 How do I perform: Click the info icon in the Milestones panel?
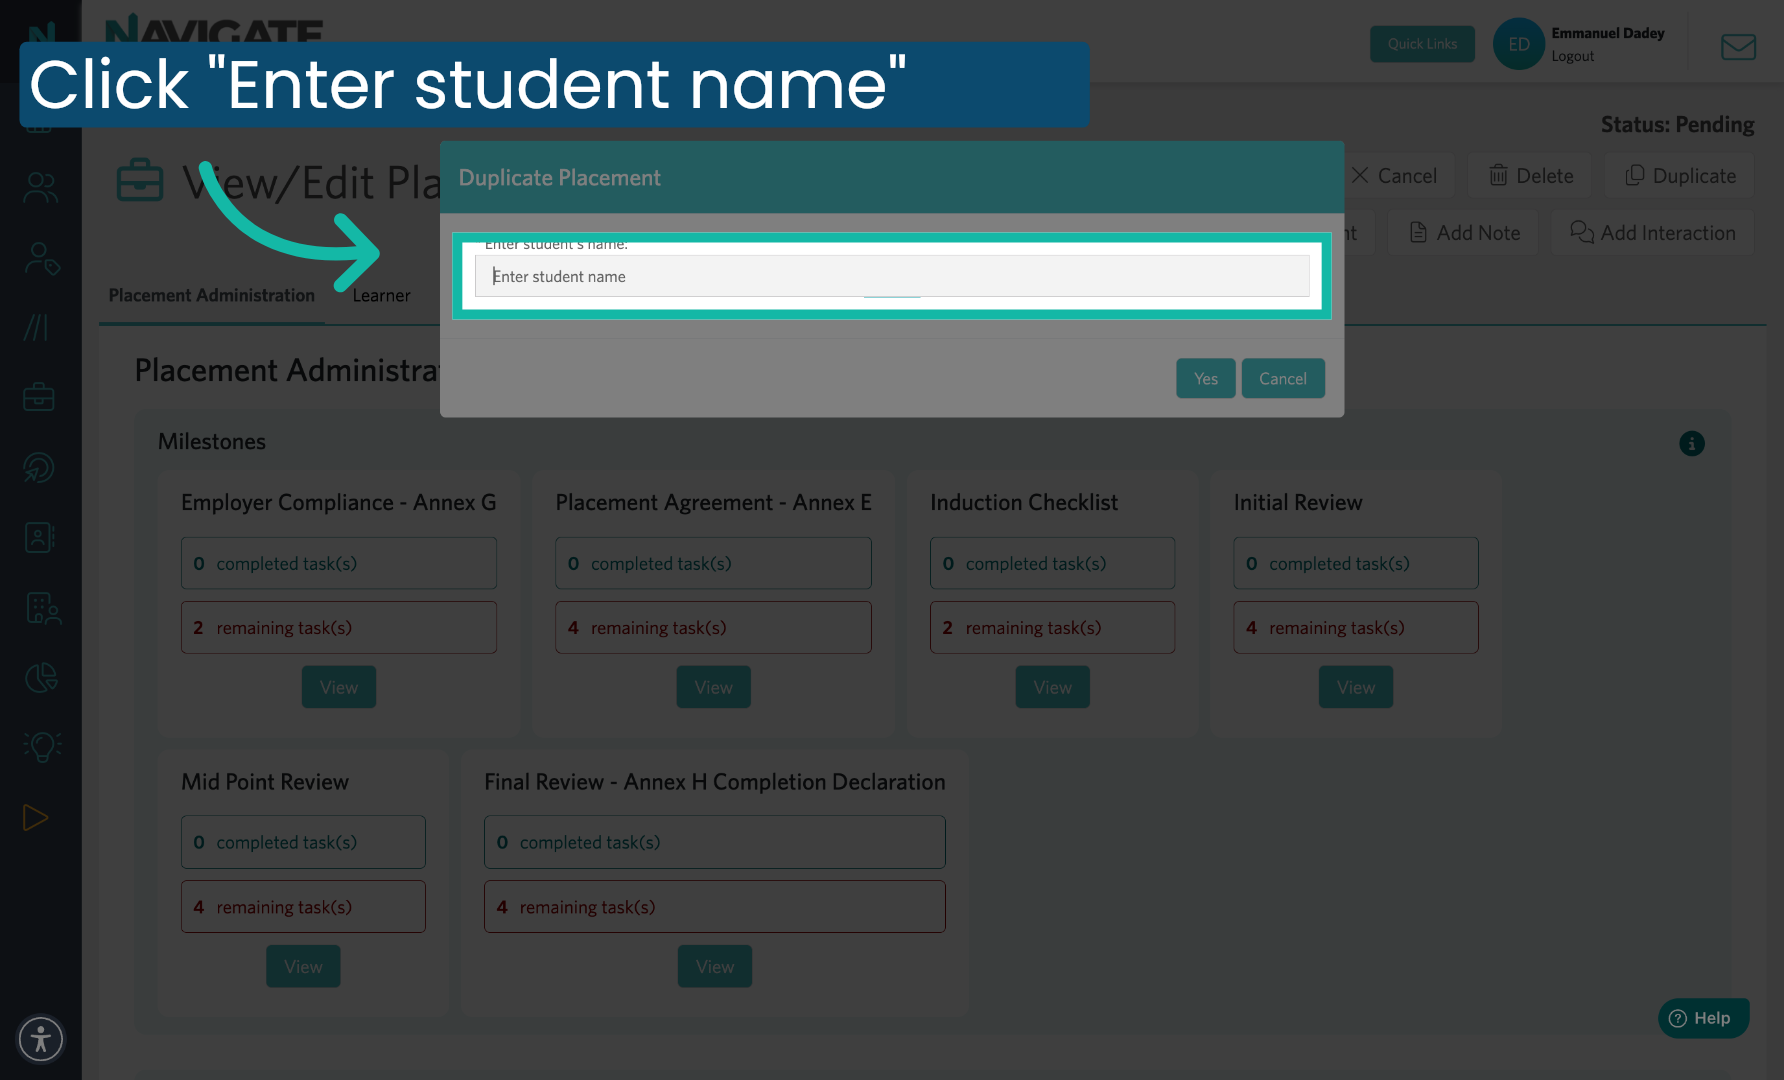pyautogui.click(x=1692, y=443)
